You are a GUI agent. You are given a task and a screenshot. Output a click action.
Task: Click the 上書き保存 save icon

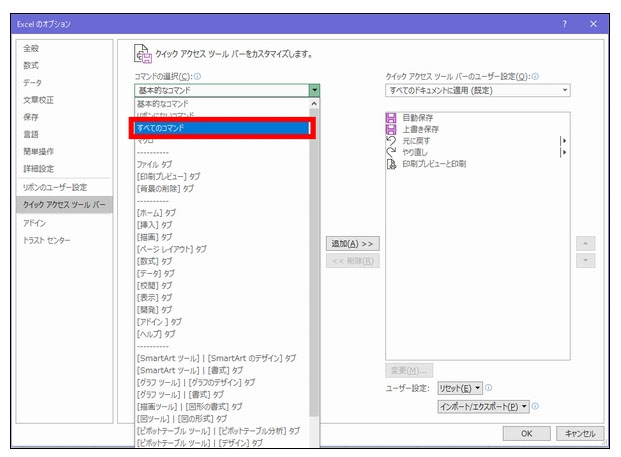[x=391, y=129]
